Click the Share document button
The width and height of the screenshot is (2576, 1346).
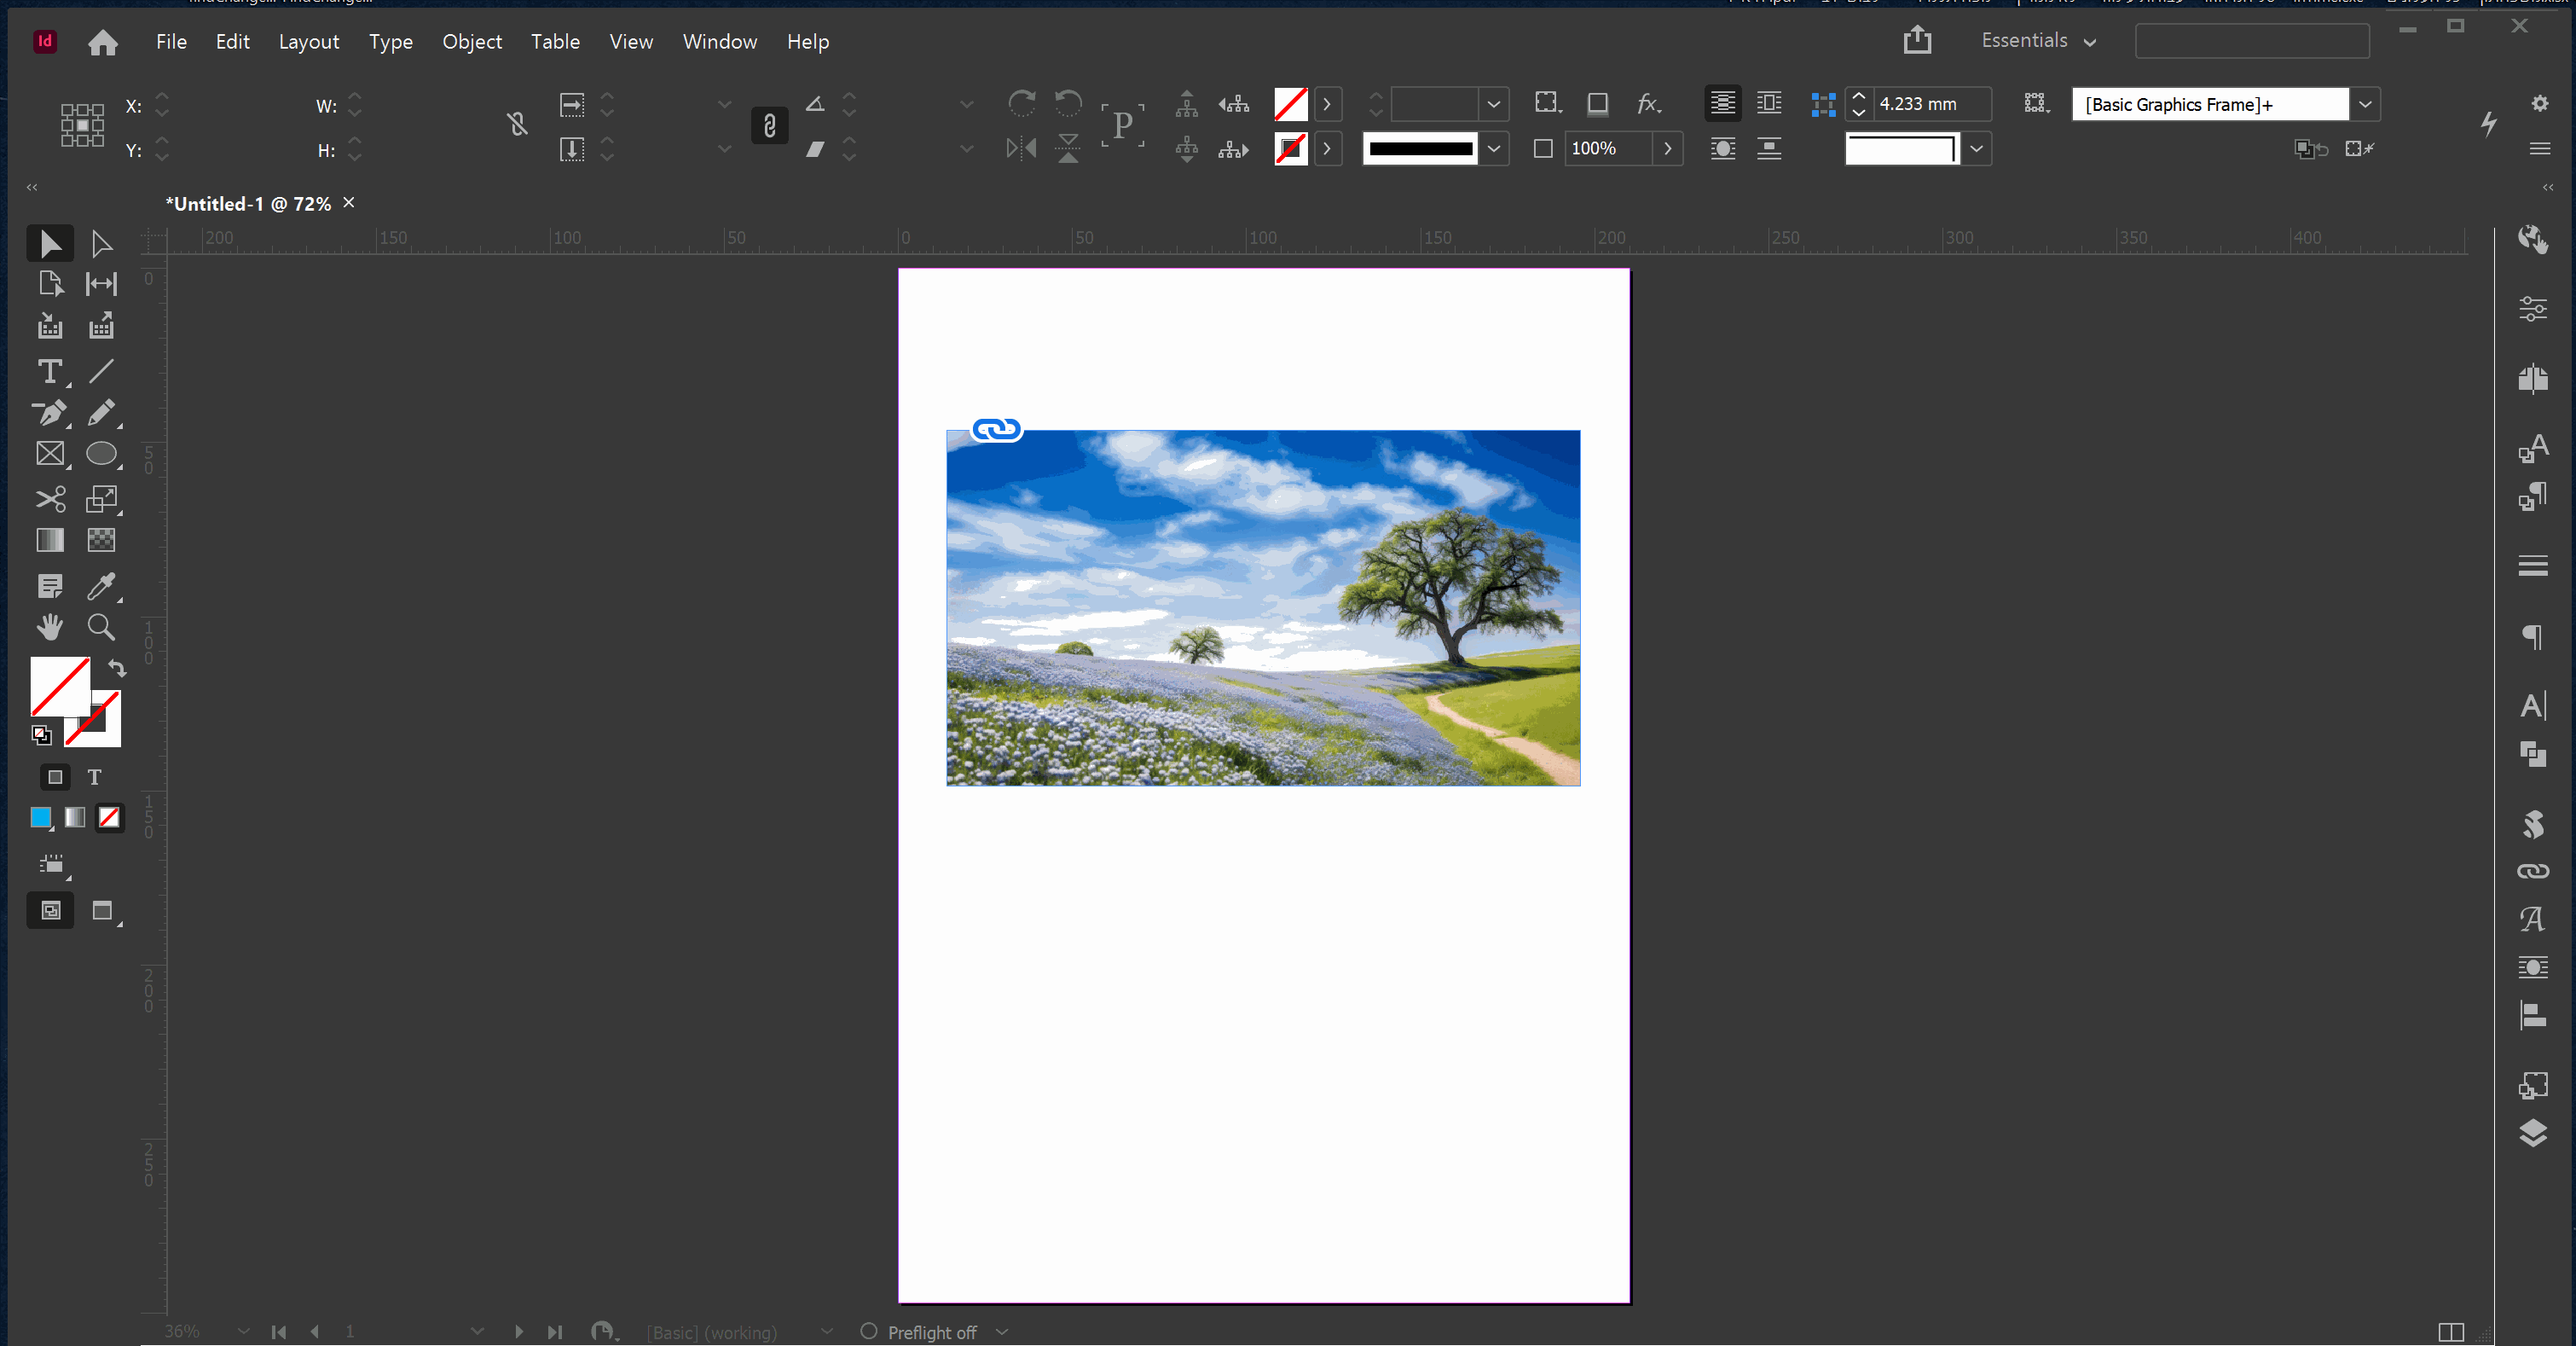pyautogui.click(x=1917, y=40)
